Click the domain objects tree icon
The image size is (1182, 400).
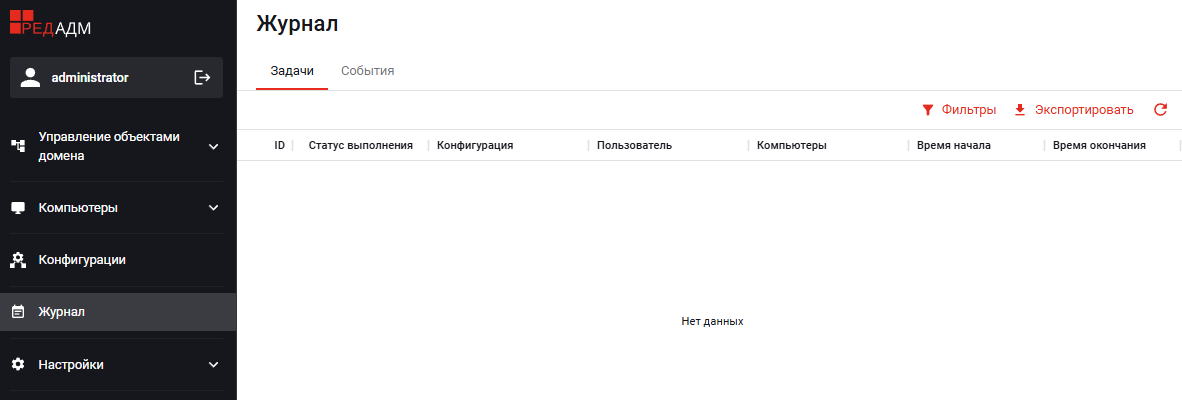[18, 147]
